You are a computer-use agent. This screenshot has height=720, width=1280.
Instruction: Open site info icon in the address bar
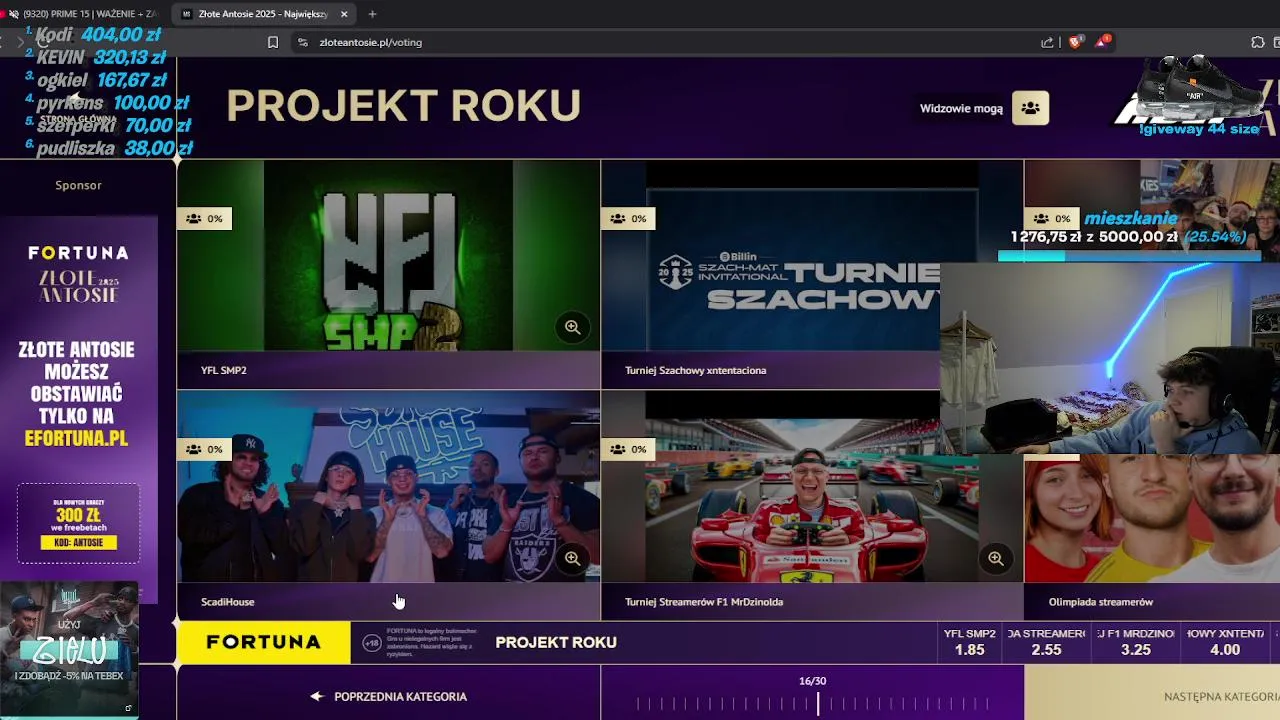coord(303,42)
